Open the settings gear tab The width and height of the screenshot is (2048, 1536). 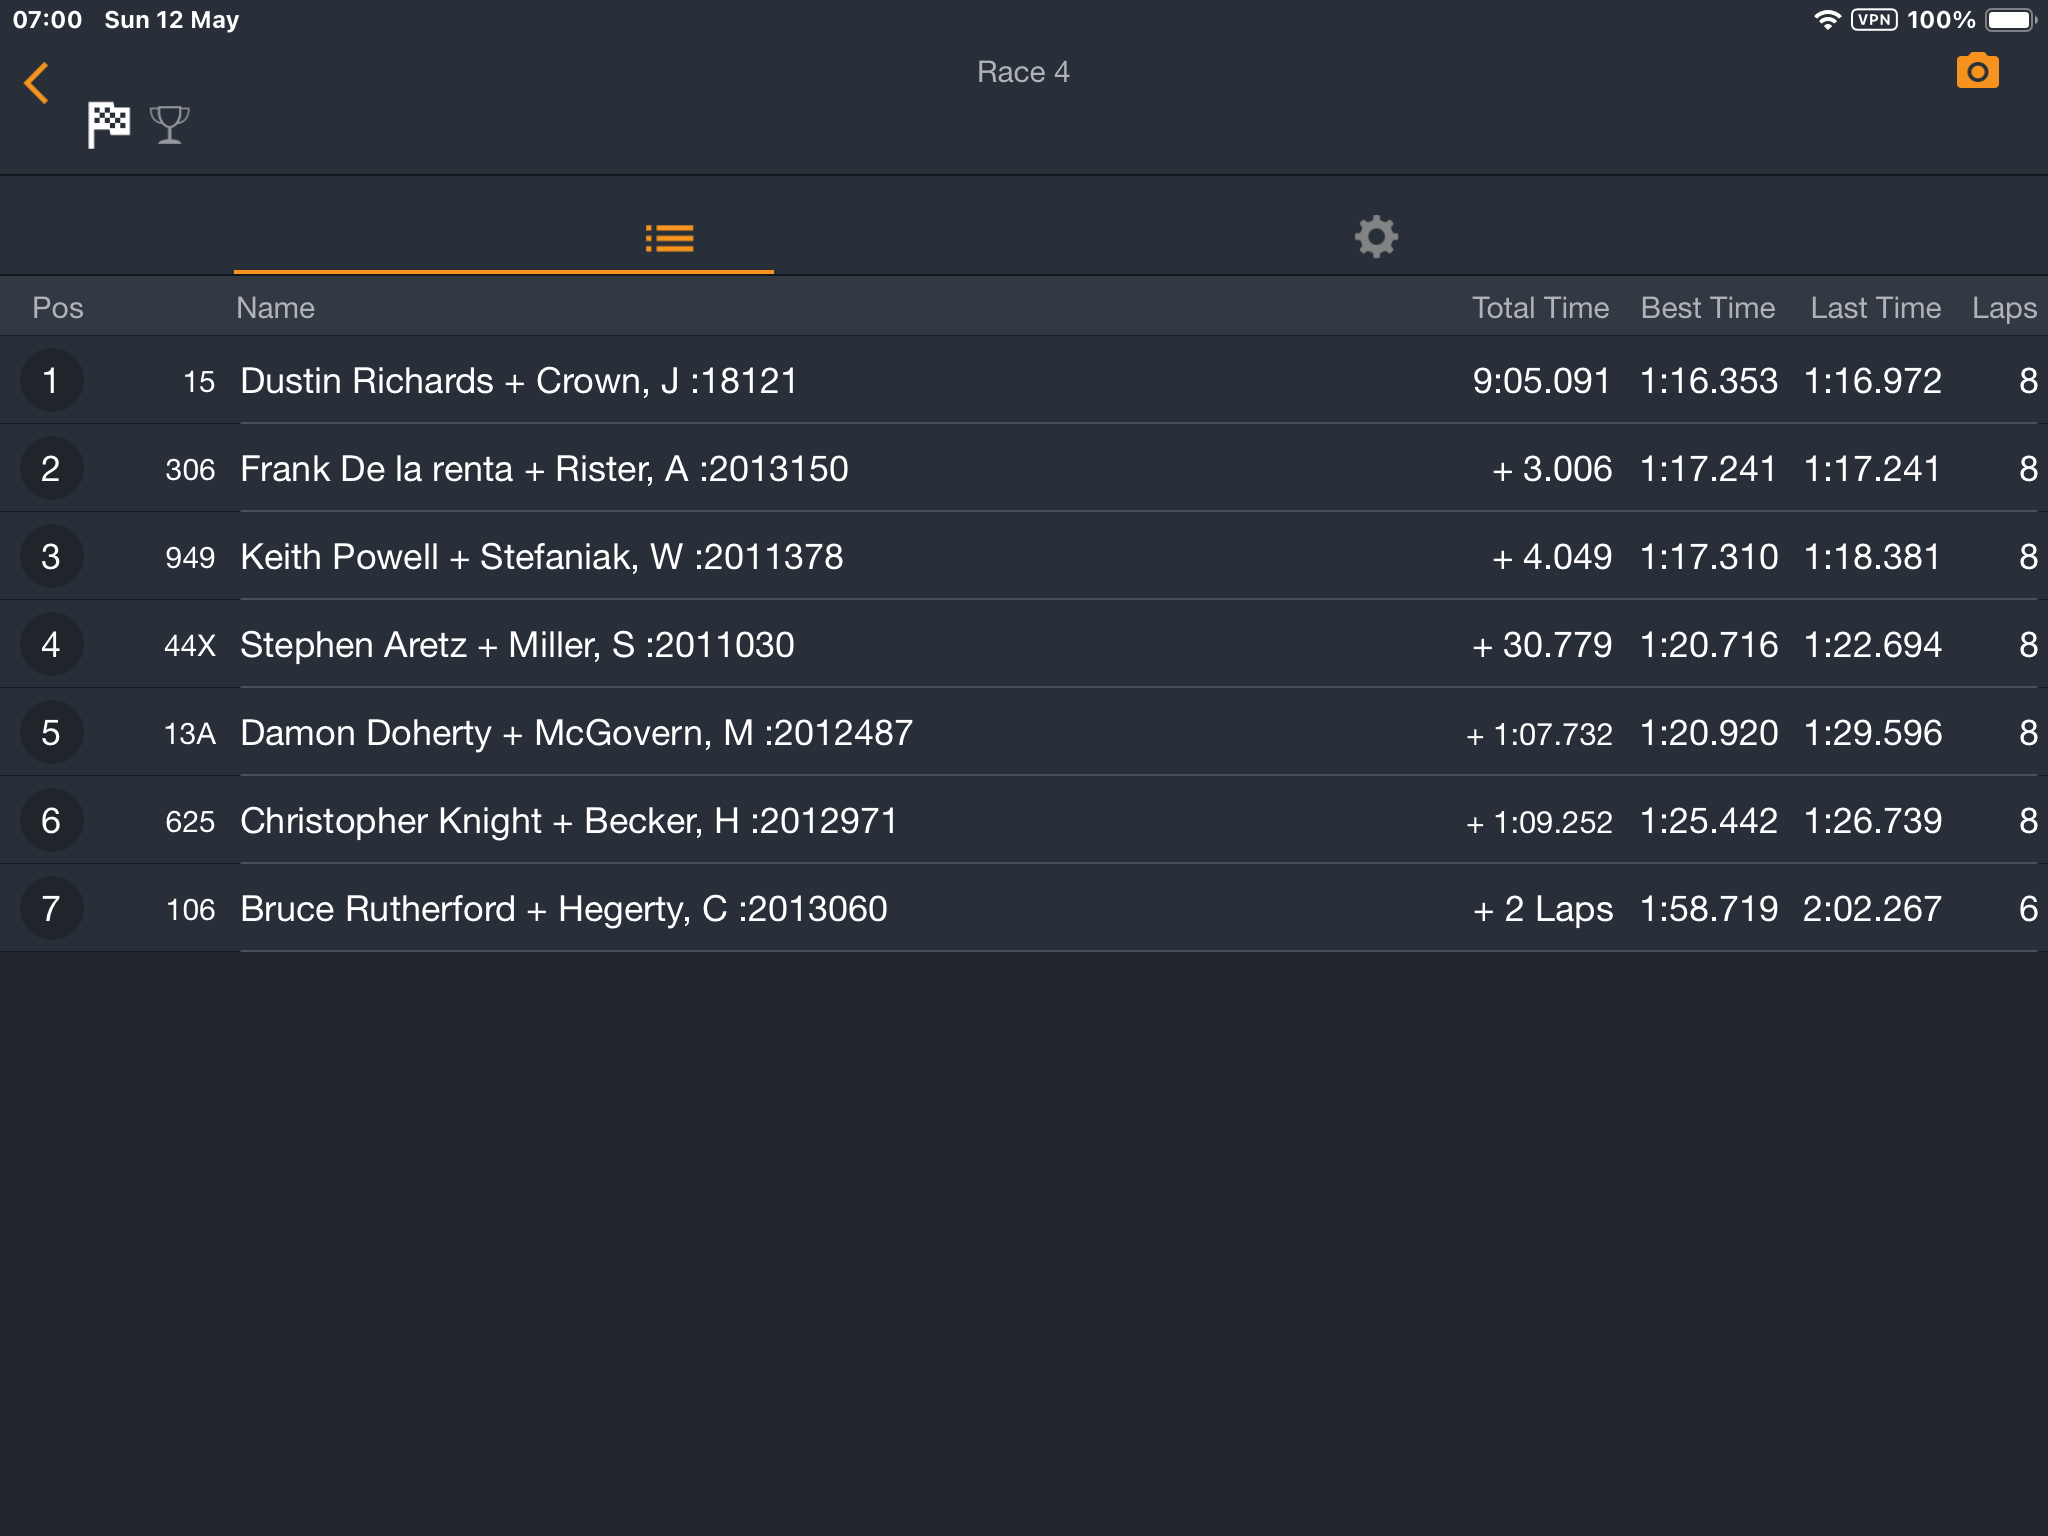1376,237
